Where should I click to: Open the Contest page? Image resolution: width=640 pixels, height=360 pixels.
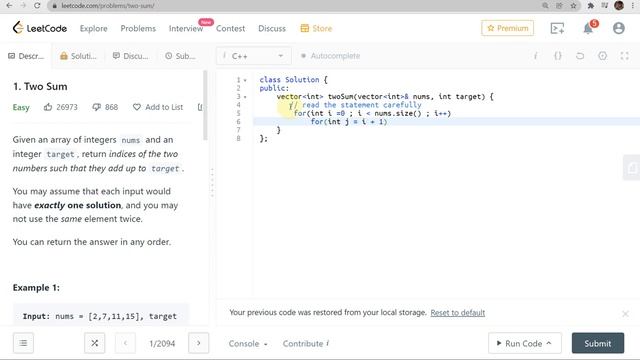pyautogui.click(x=231, y=29)
